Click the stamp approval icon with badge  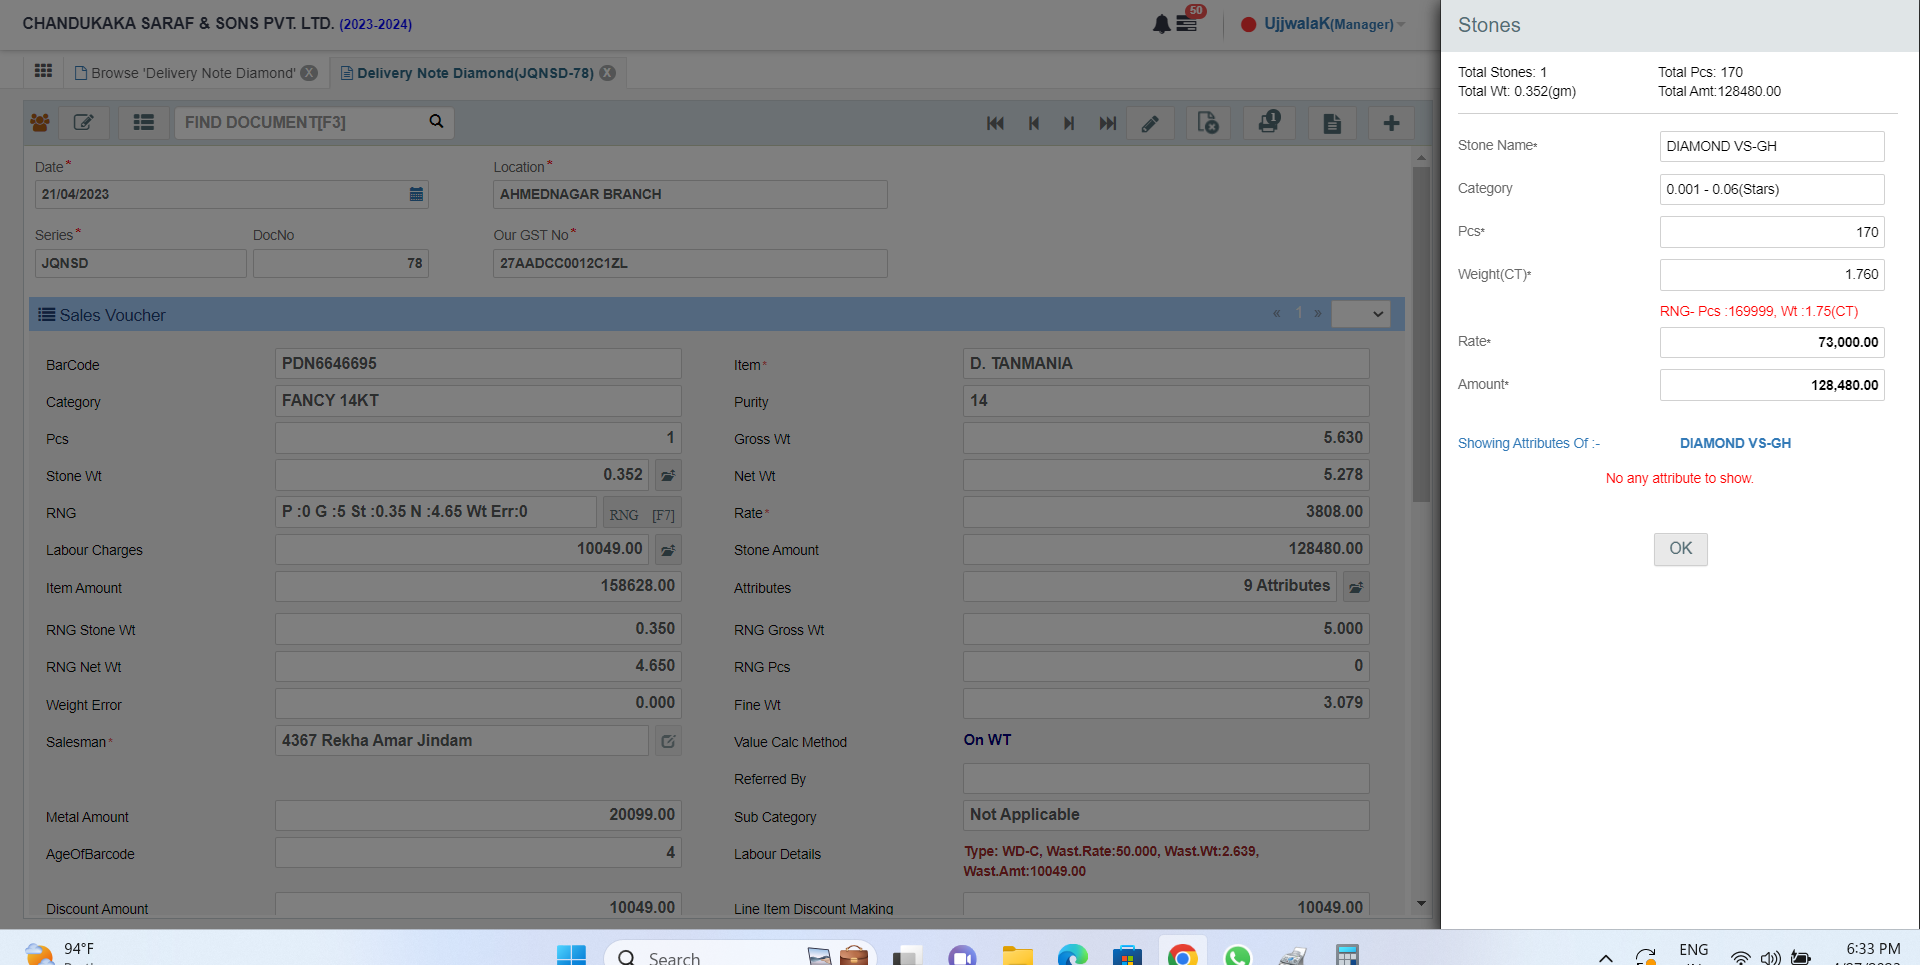coord(1270,122)
